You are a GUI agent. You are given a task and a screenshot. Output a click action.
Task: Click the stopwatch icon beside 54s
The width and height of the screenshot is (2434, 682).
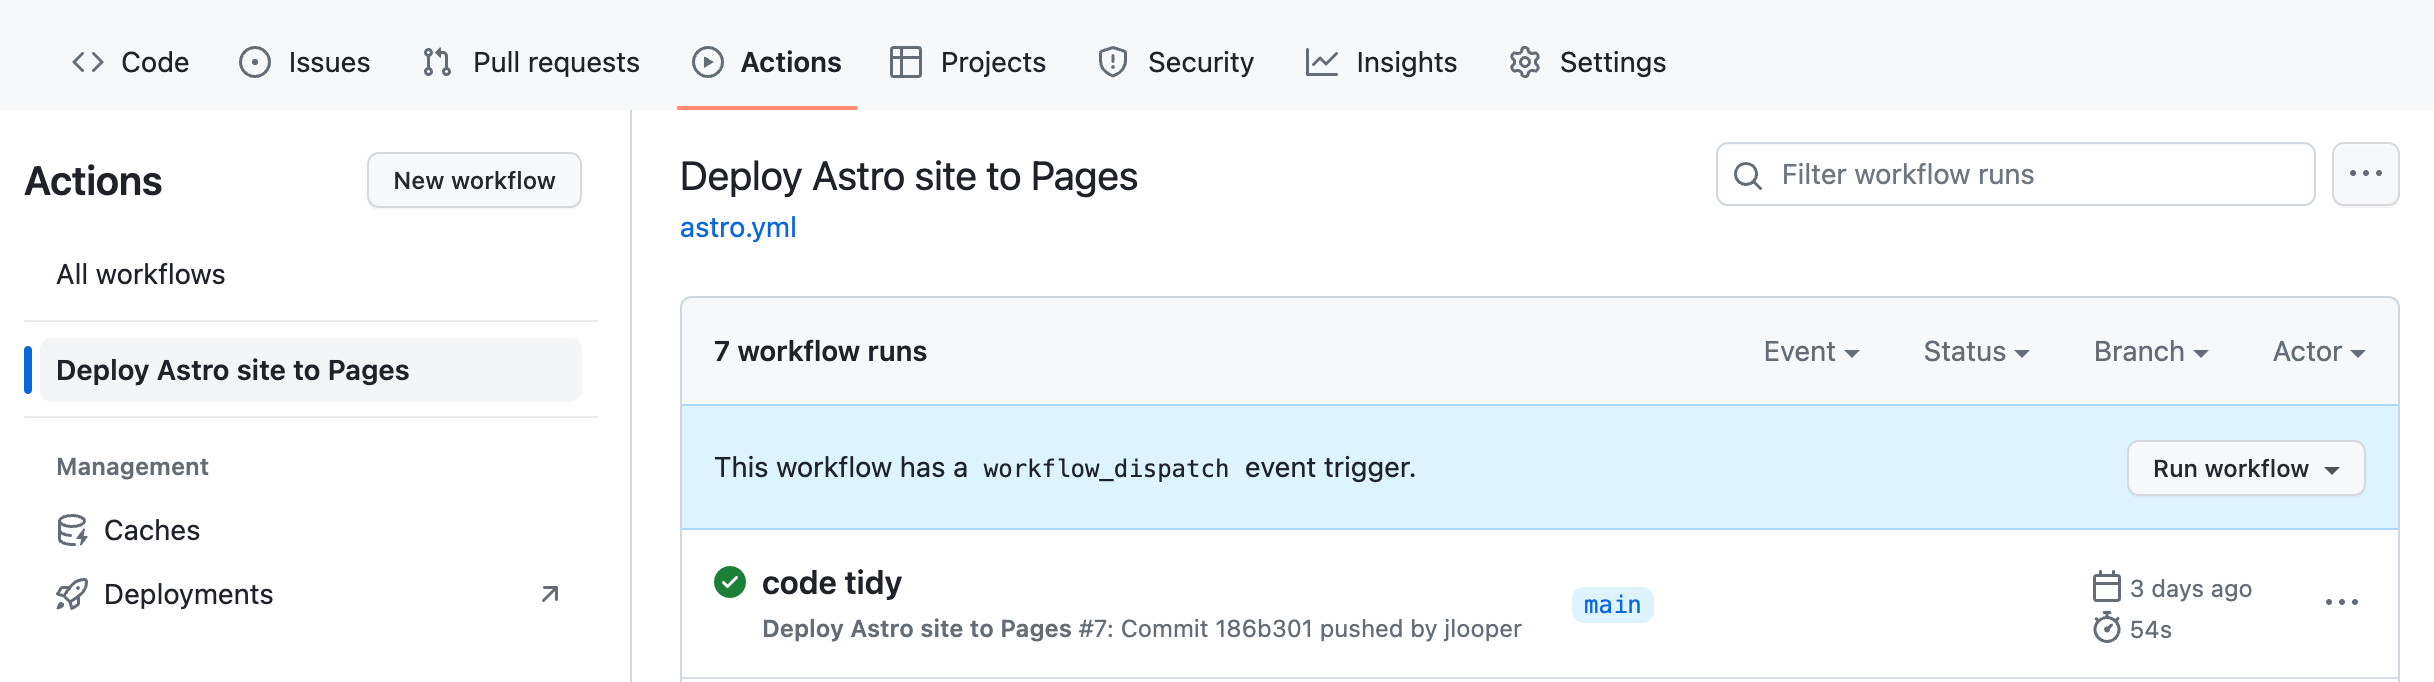[2106, 628]
